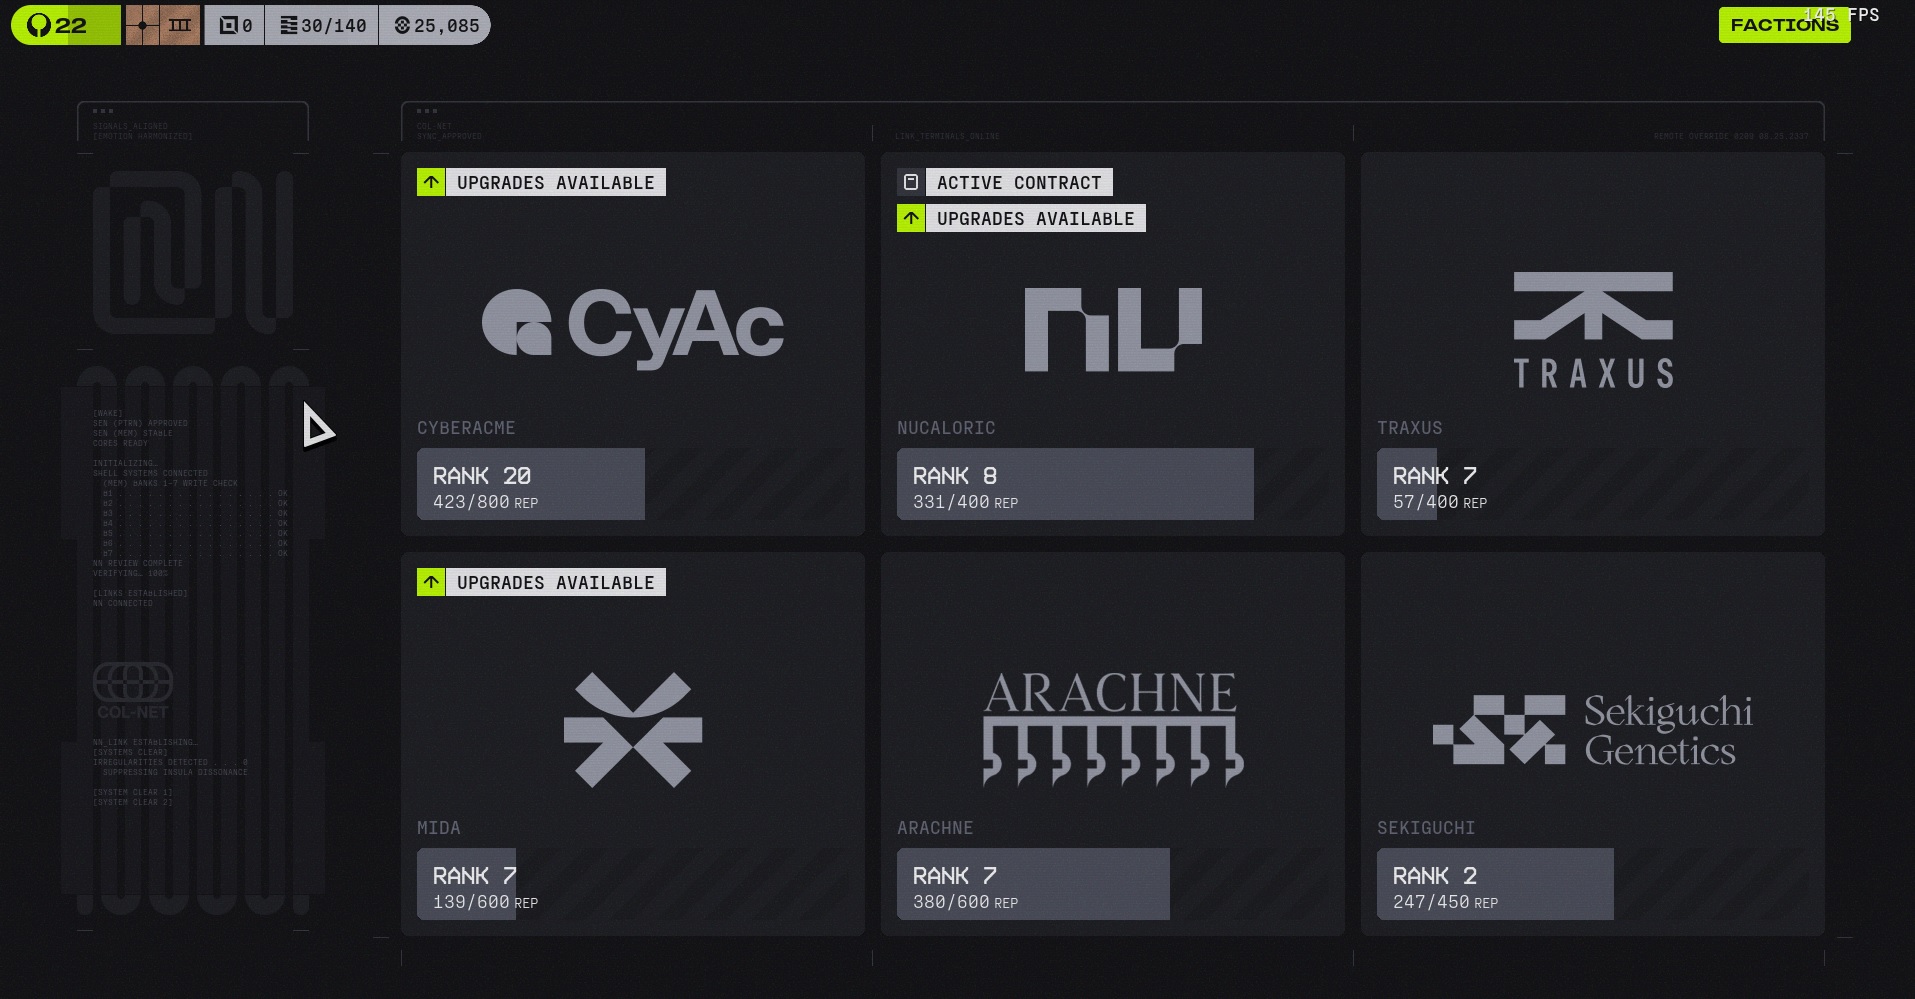Screen dimensions: 1915x999
Task: Click the credits icon next to 25,085
Action: [402, 25]
